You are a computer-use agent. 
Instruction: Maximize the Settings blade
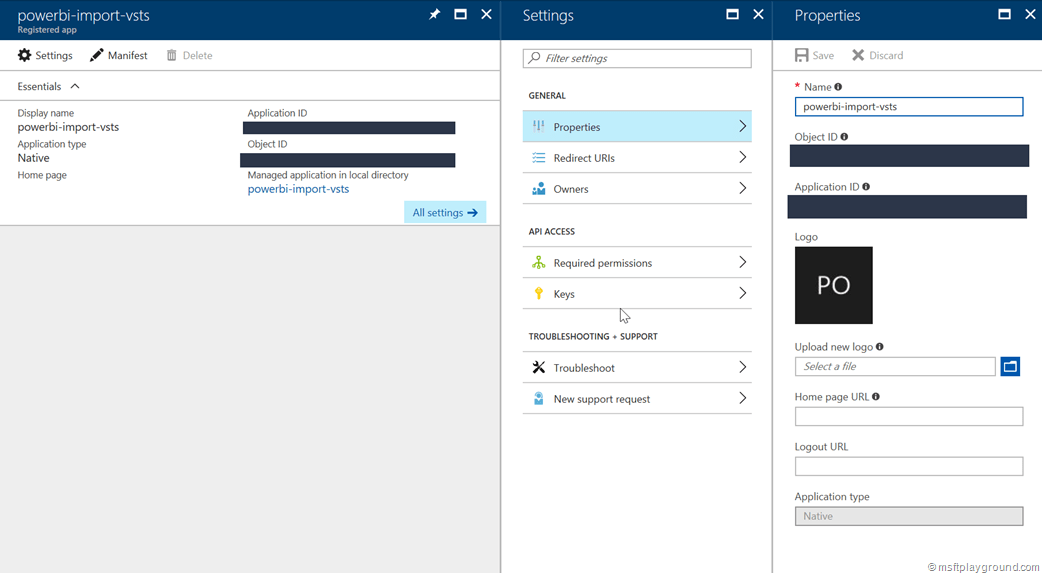[732, 15]
